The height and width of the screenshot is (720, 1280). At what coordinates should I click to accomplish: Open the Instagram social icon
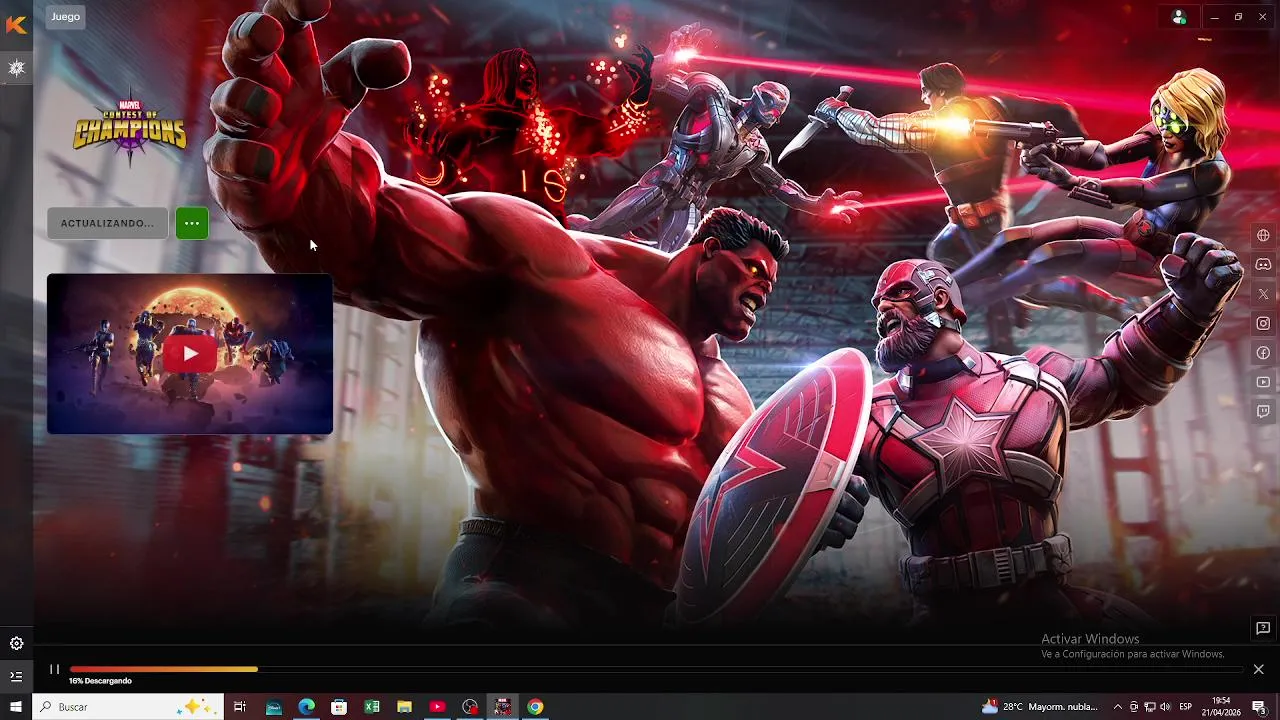[x=1263, y=323]
